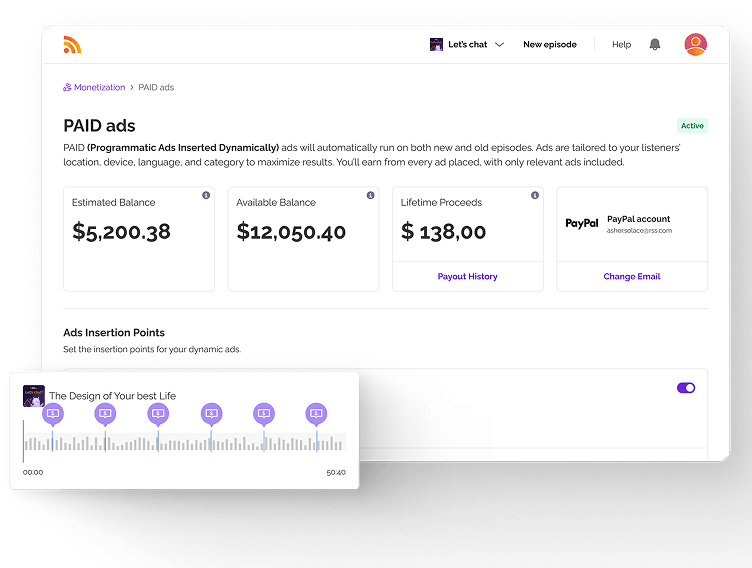752x568 pixels.
Task: Expand the Let's chat podcast dropdown
Action: pos(499,45)
